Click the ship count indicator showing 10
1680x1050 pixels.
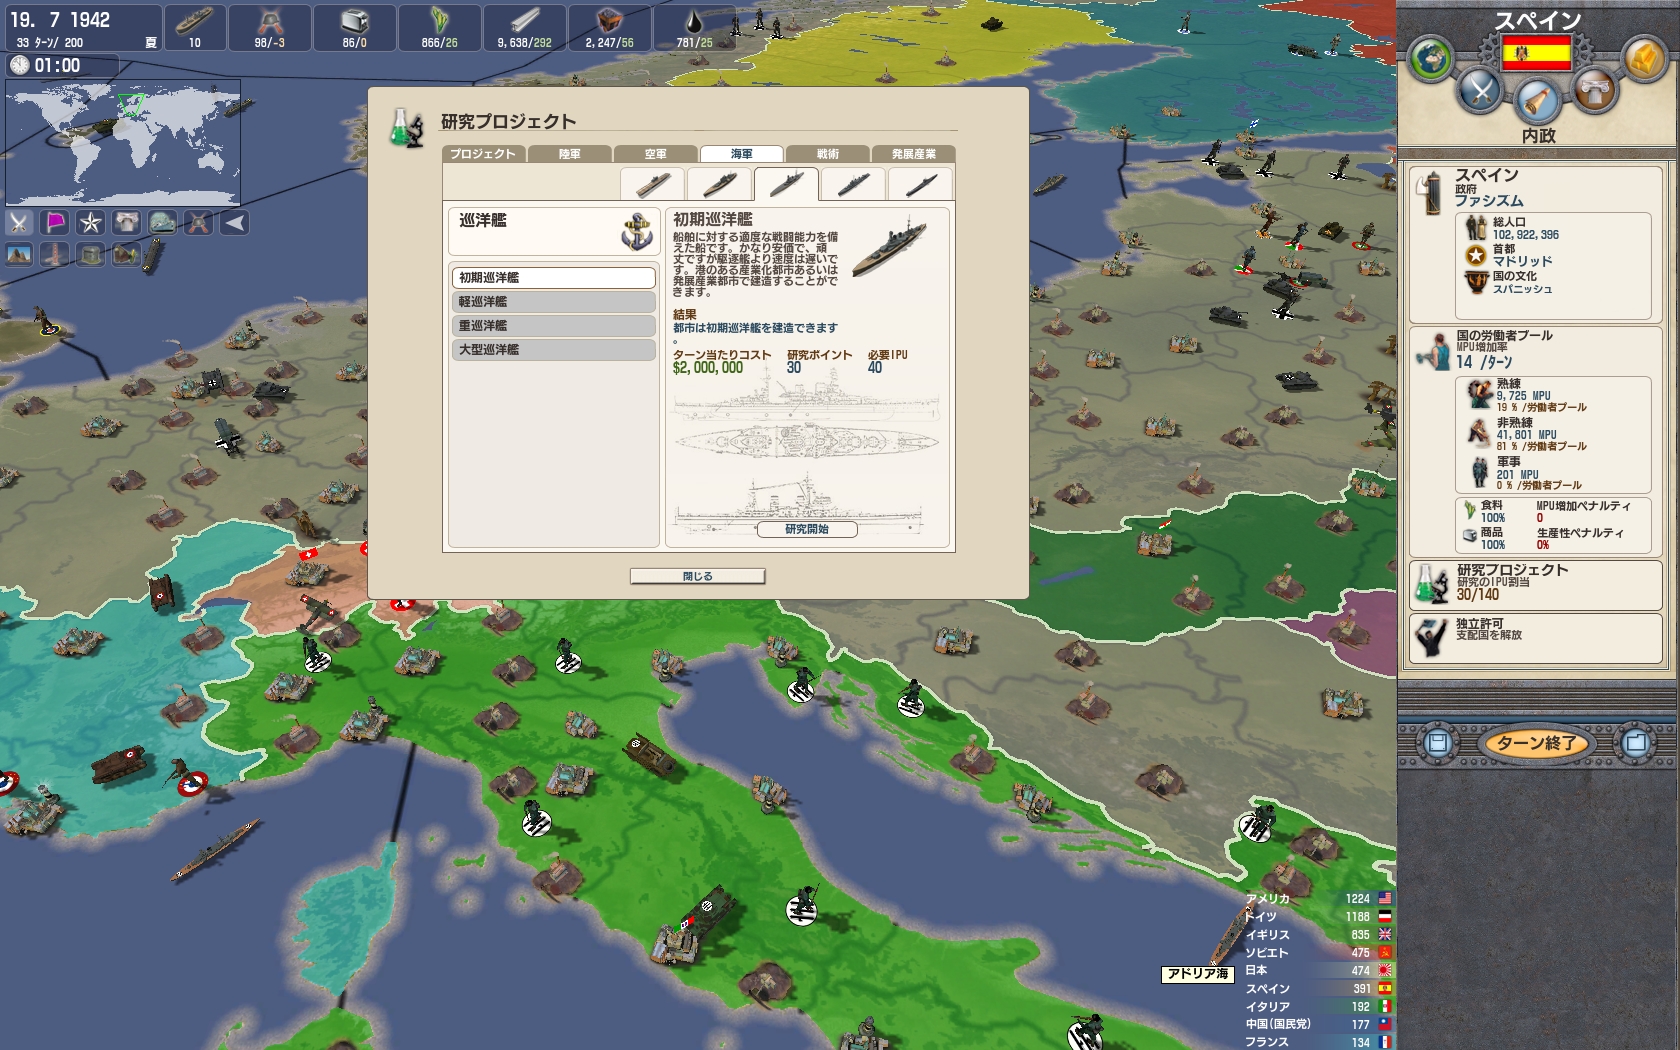click(194, 27)
